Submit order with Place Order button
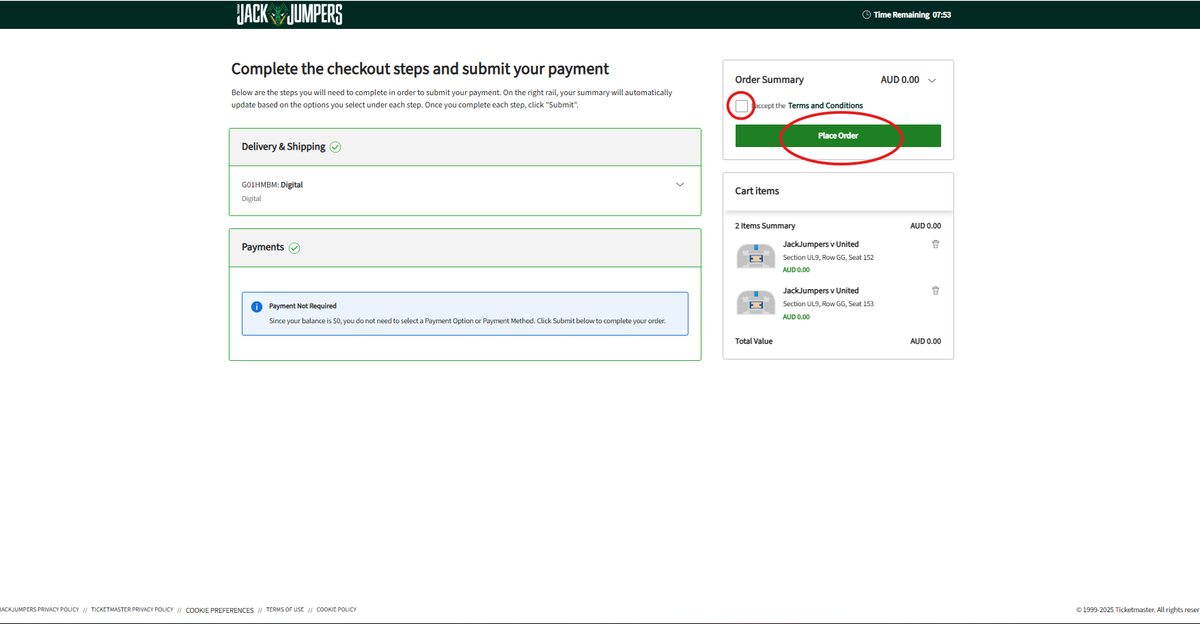1200x624 pixels. coord(838,136)
